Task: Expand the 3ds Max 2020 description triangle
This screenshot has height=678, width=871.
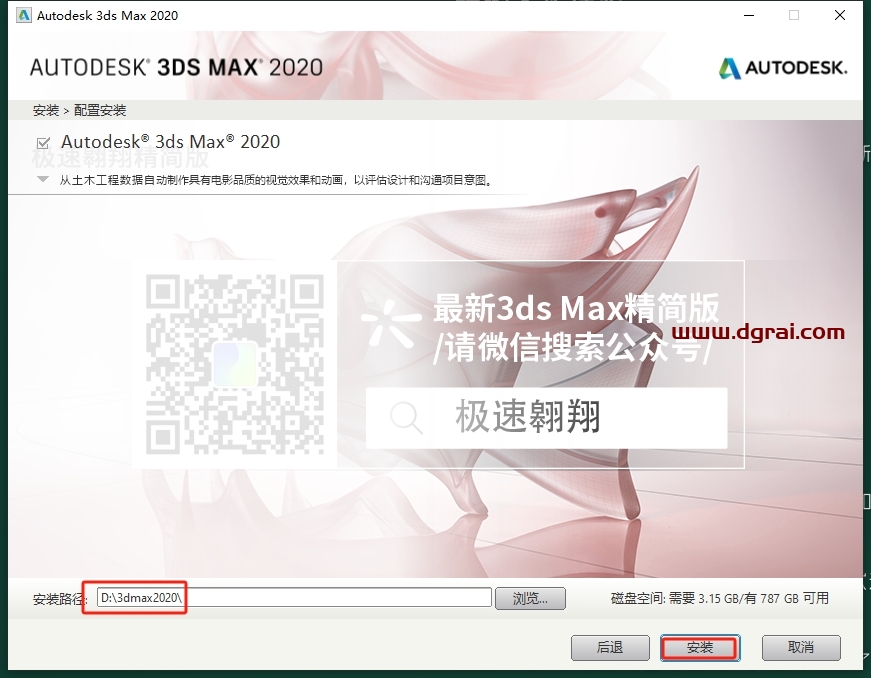Action: click(43, 179)
